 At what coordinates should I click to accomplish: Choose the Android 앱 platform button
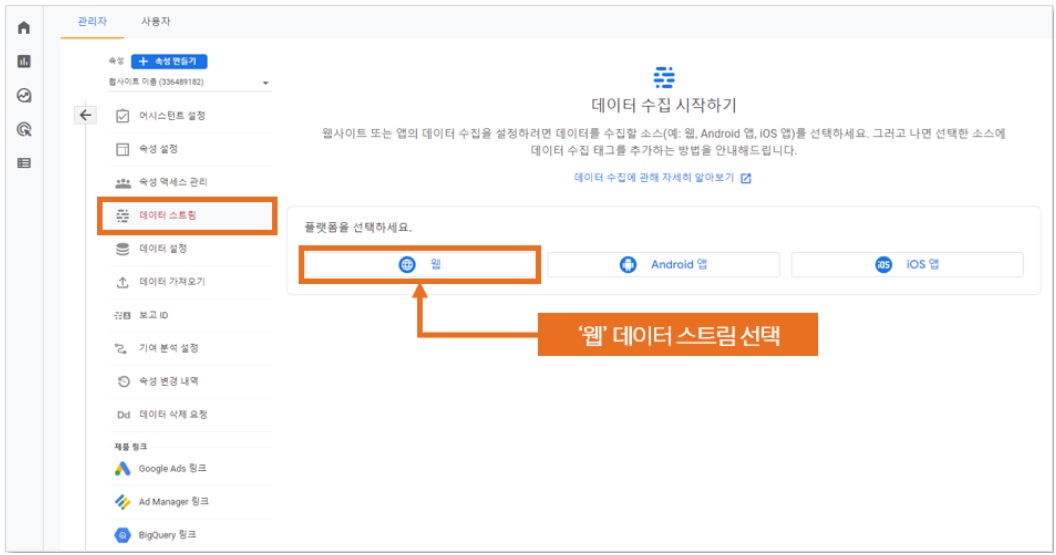click(x=663, y=265)
